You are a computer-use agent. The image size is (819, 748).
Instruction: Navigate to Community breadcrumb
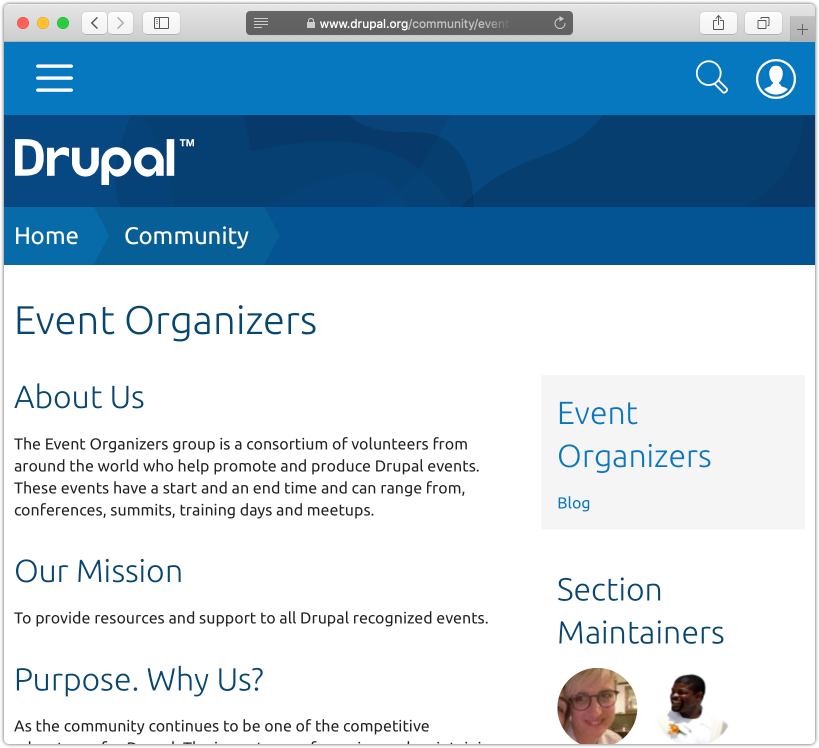pyautogui.click(x=186, y=236)
